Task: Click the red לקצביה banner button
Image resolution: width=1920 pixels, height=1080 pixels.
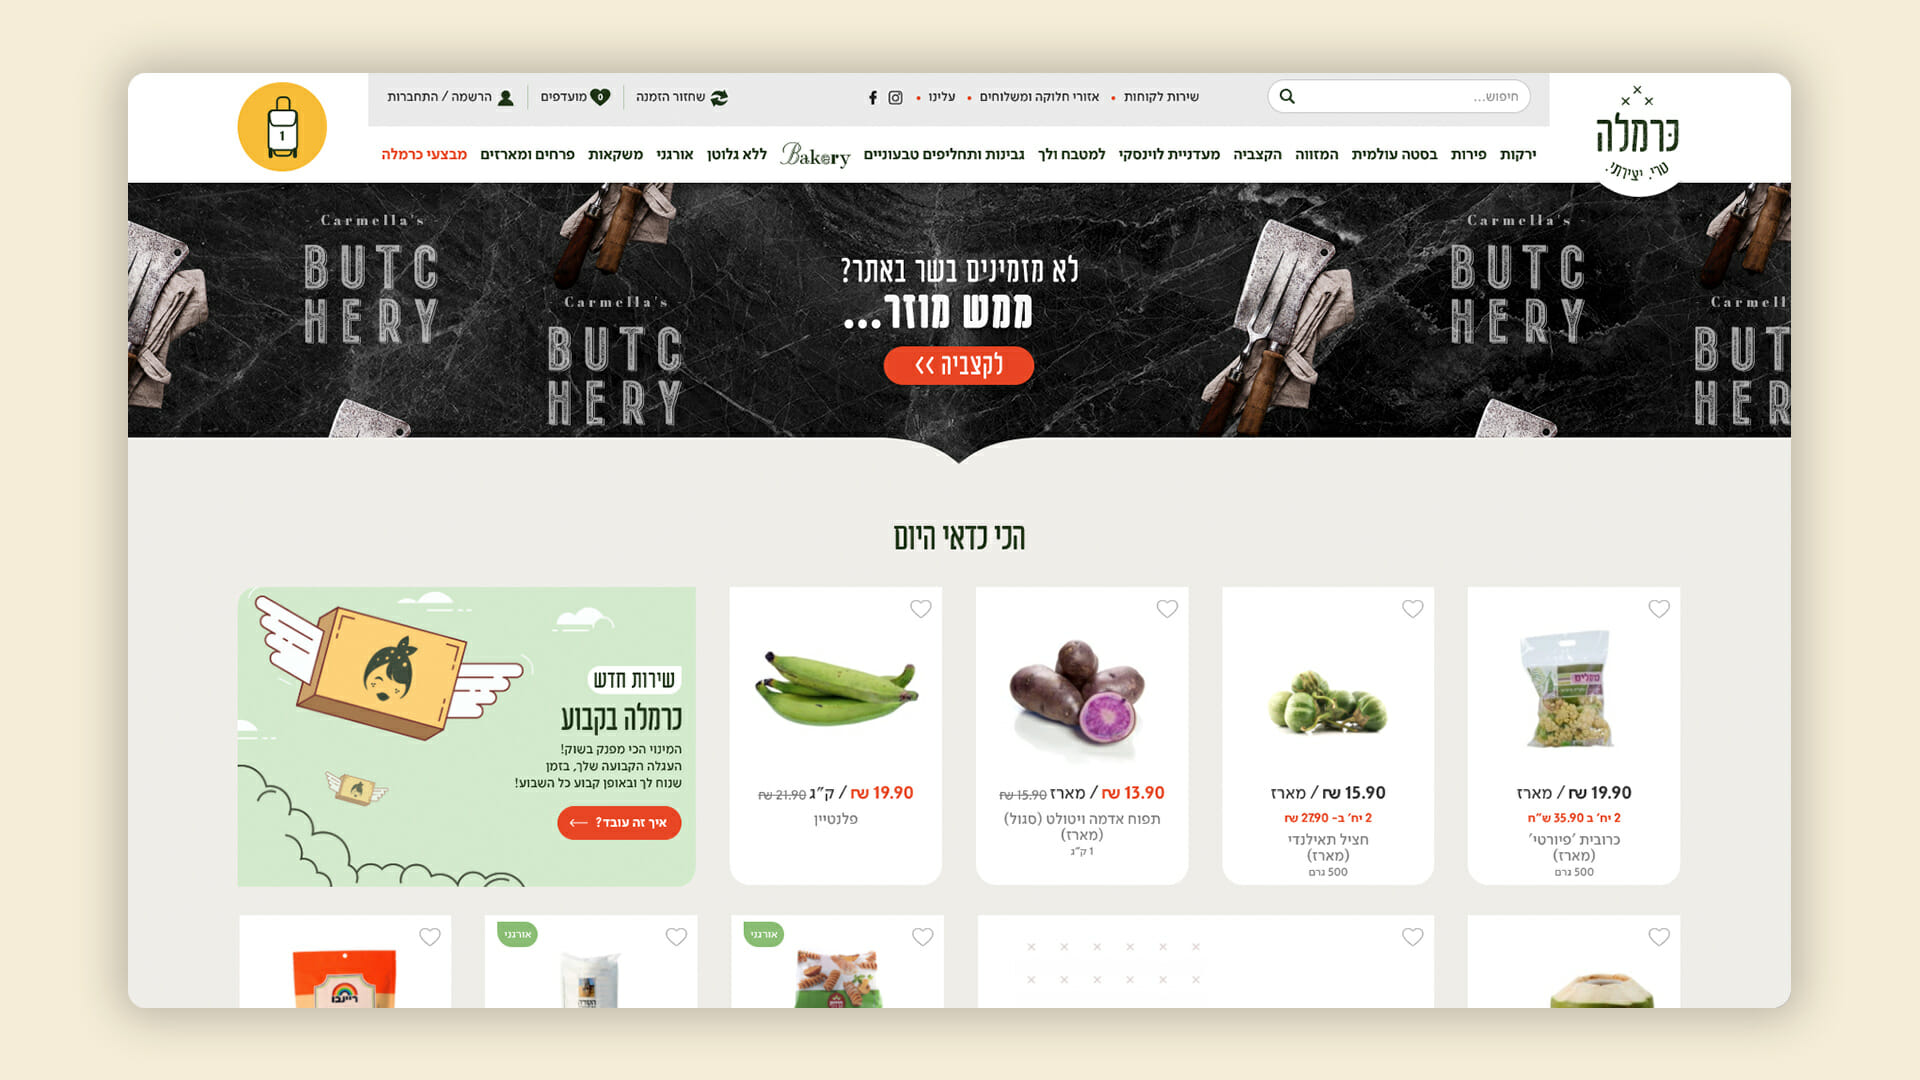Action: coord(958,365)
